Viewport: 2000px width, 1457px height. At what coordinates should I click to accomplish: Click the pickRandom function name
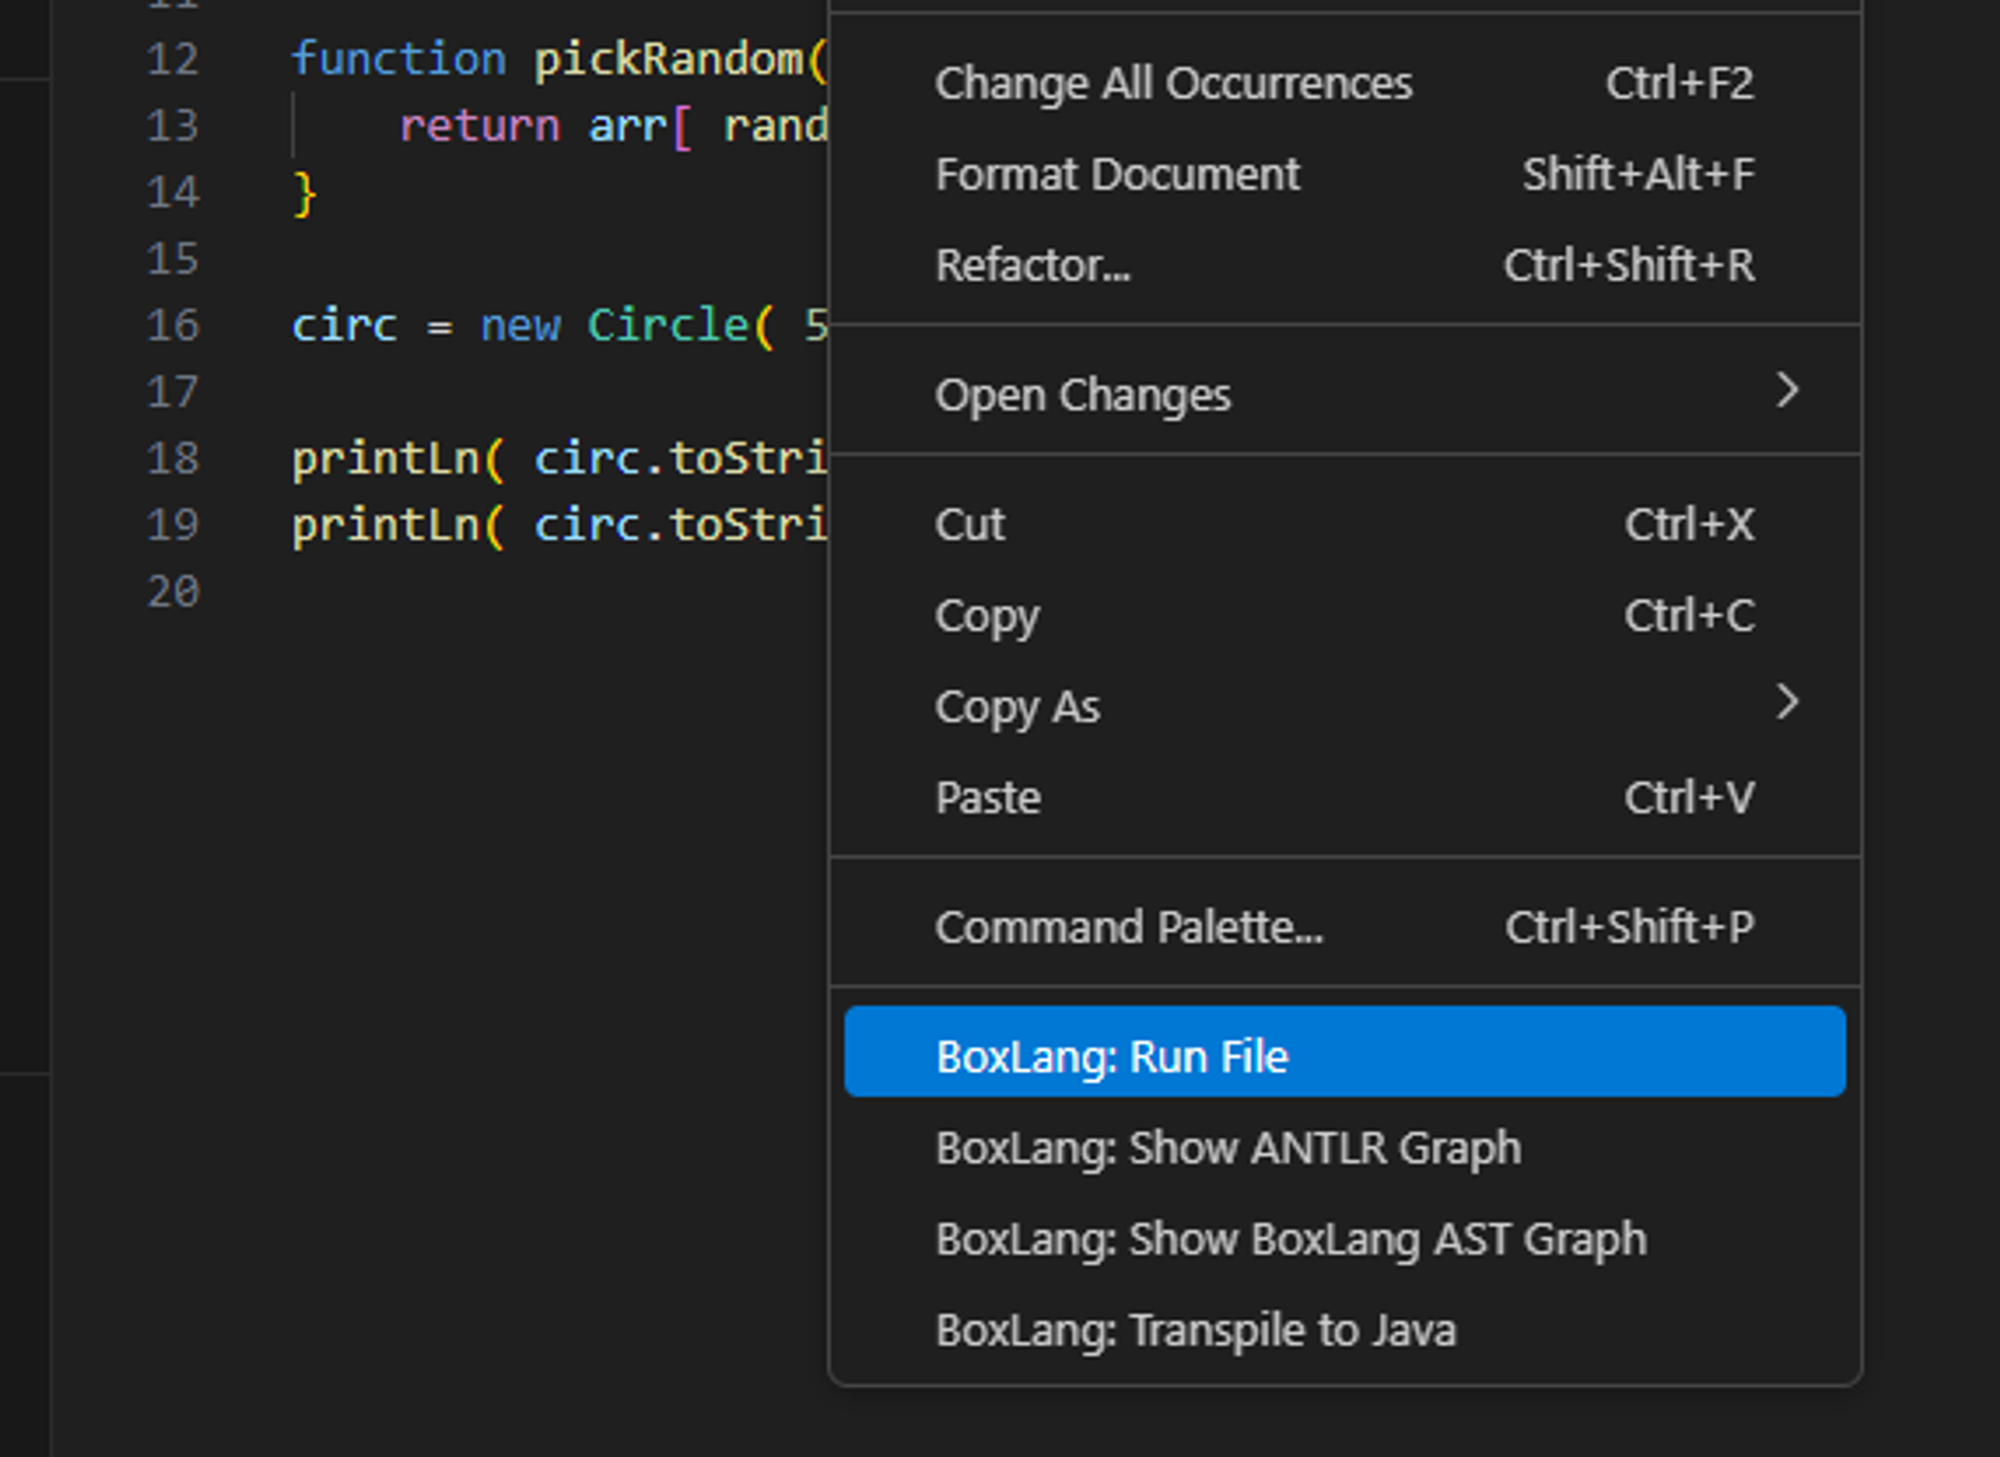pyautogui.click(x=667, y=59)
